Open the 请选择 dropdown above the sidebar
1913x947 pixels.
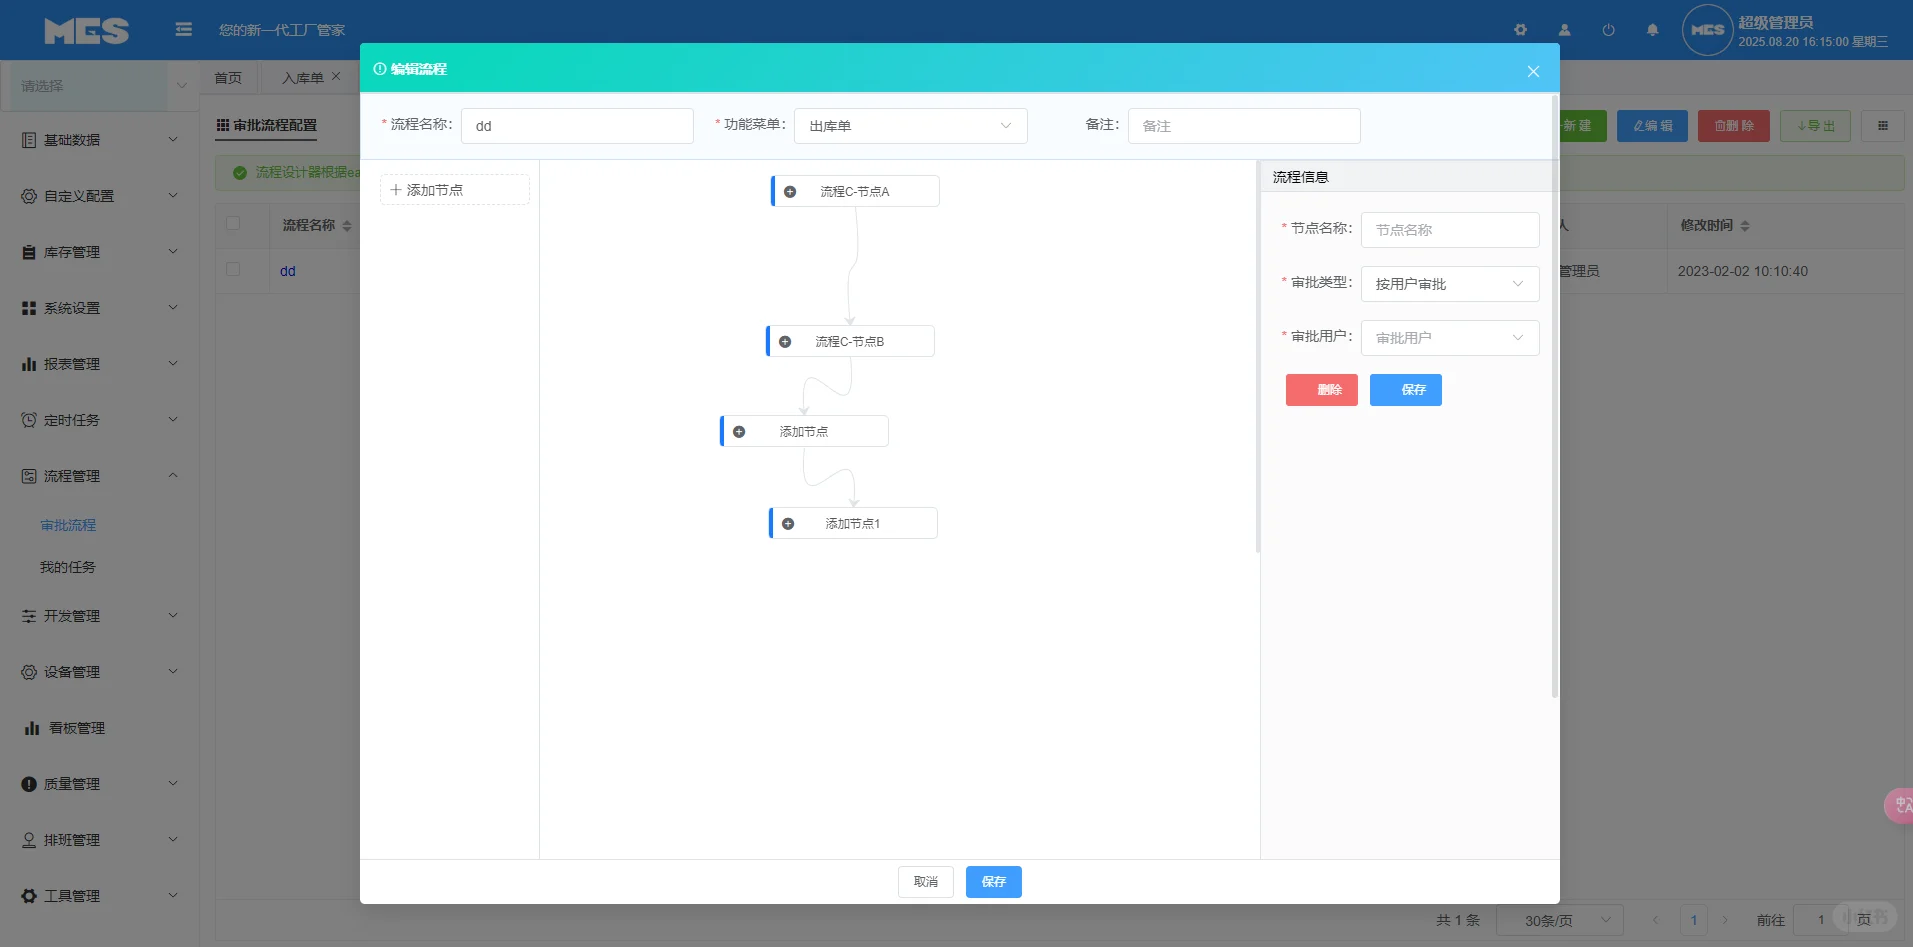click(100, 86)
